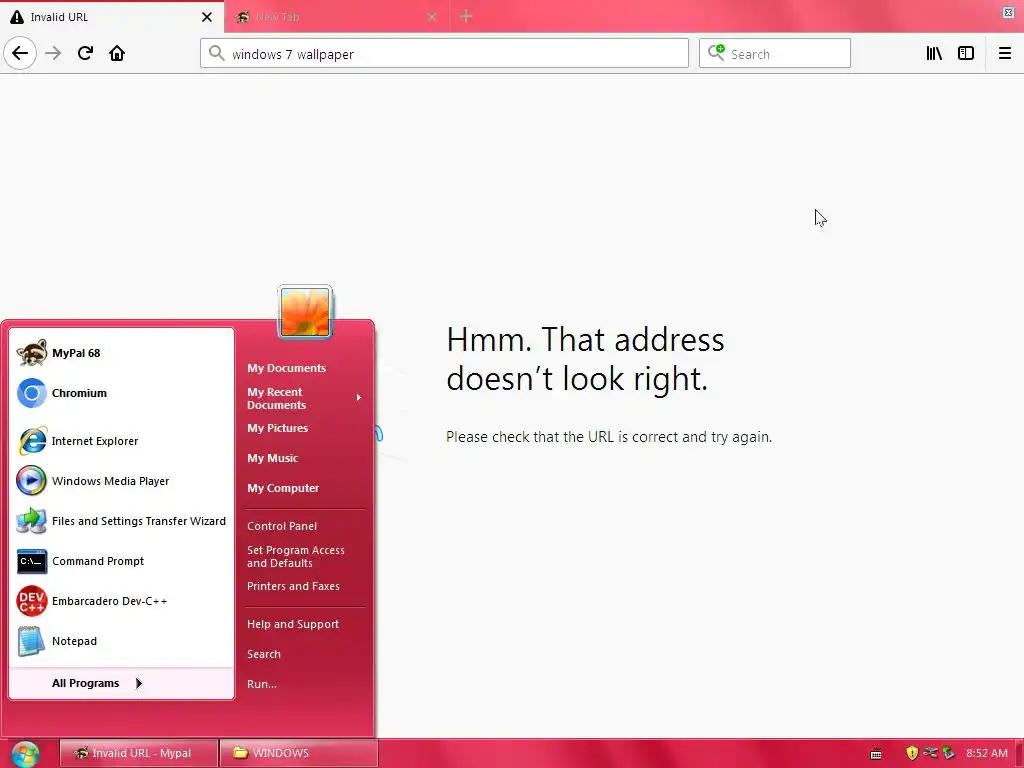Image resolution: width=1024 pixels, height=768 pixels.
Task: Click the Chromium blue circle icon
Action: click(31, 393)
